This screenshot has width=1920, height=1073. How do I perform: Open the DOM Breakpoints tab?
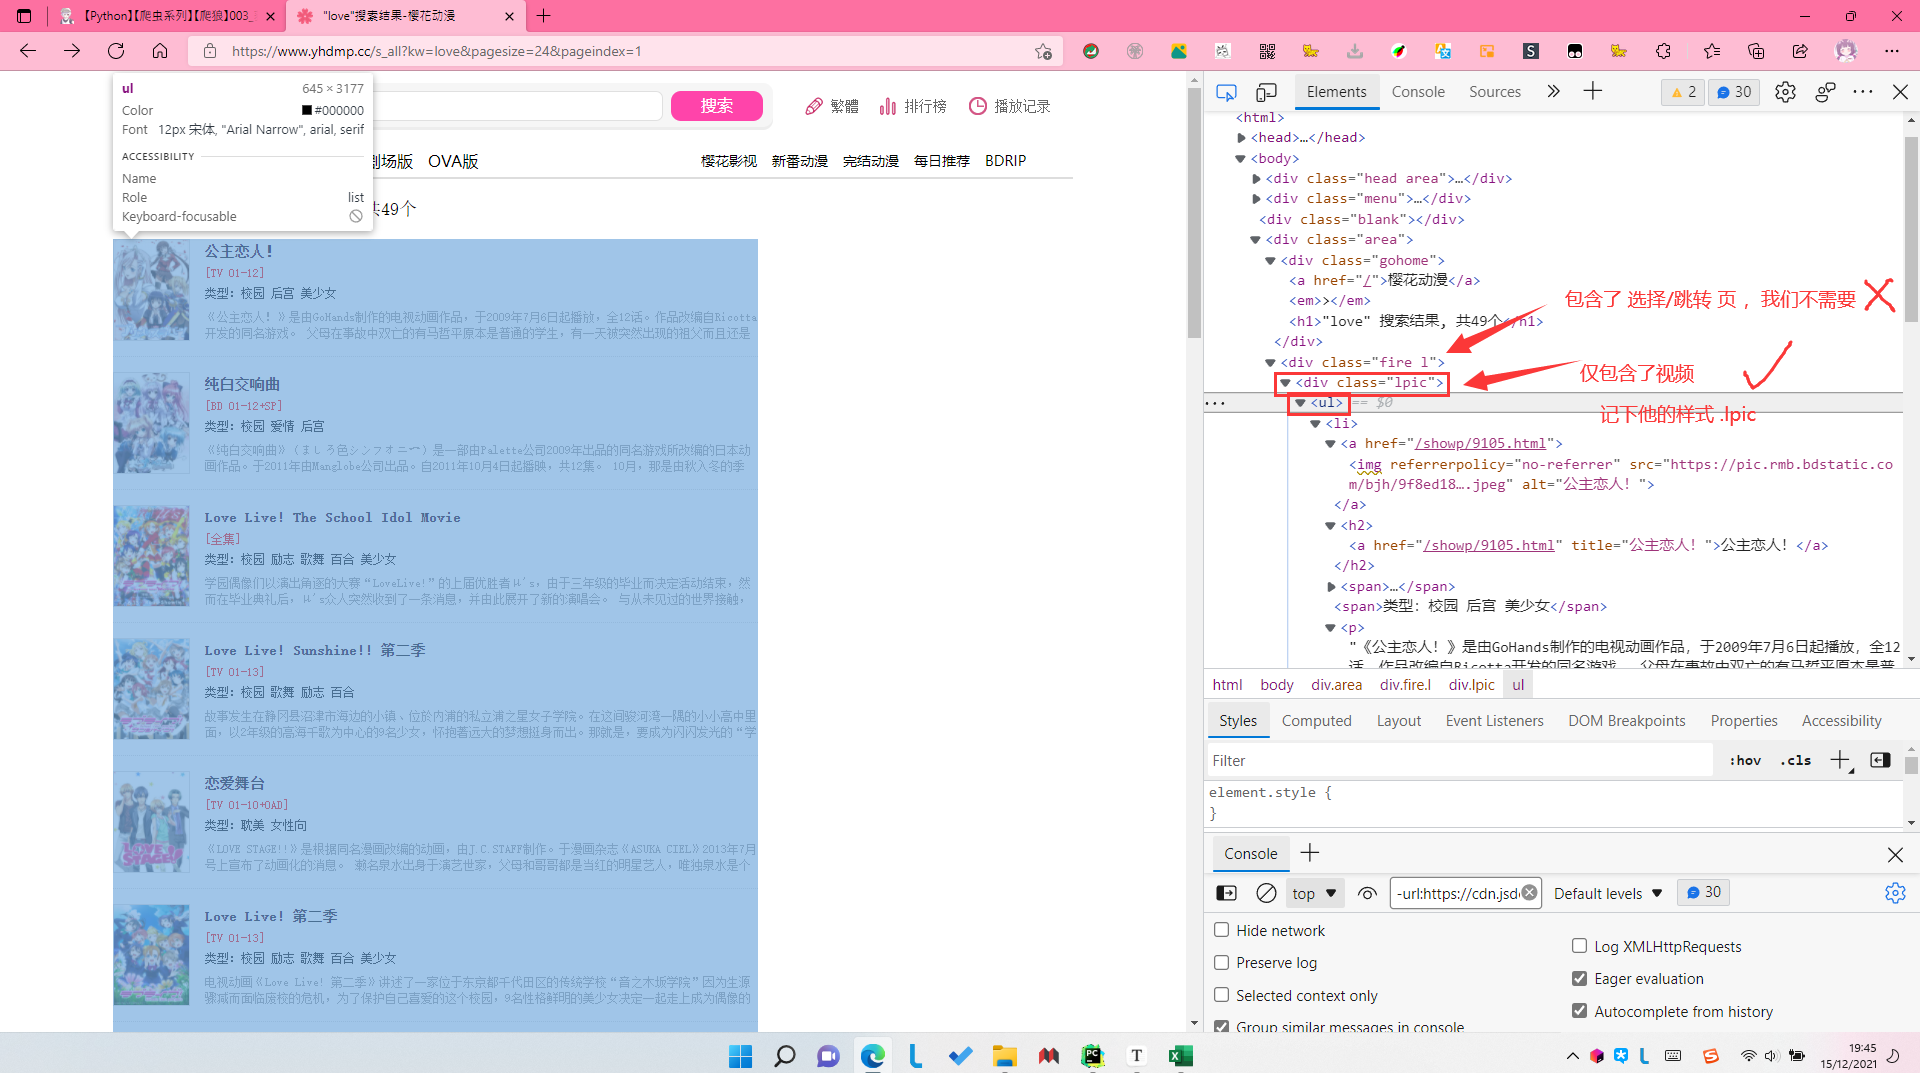(1626, 721)
